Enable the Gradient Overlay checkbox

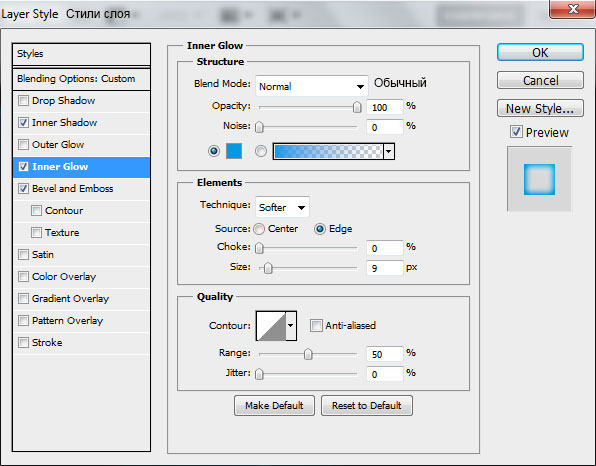(24, 299)
